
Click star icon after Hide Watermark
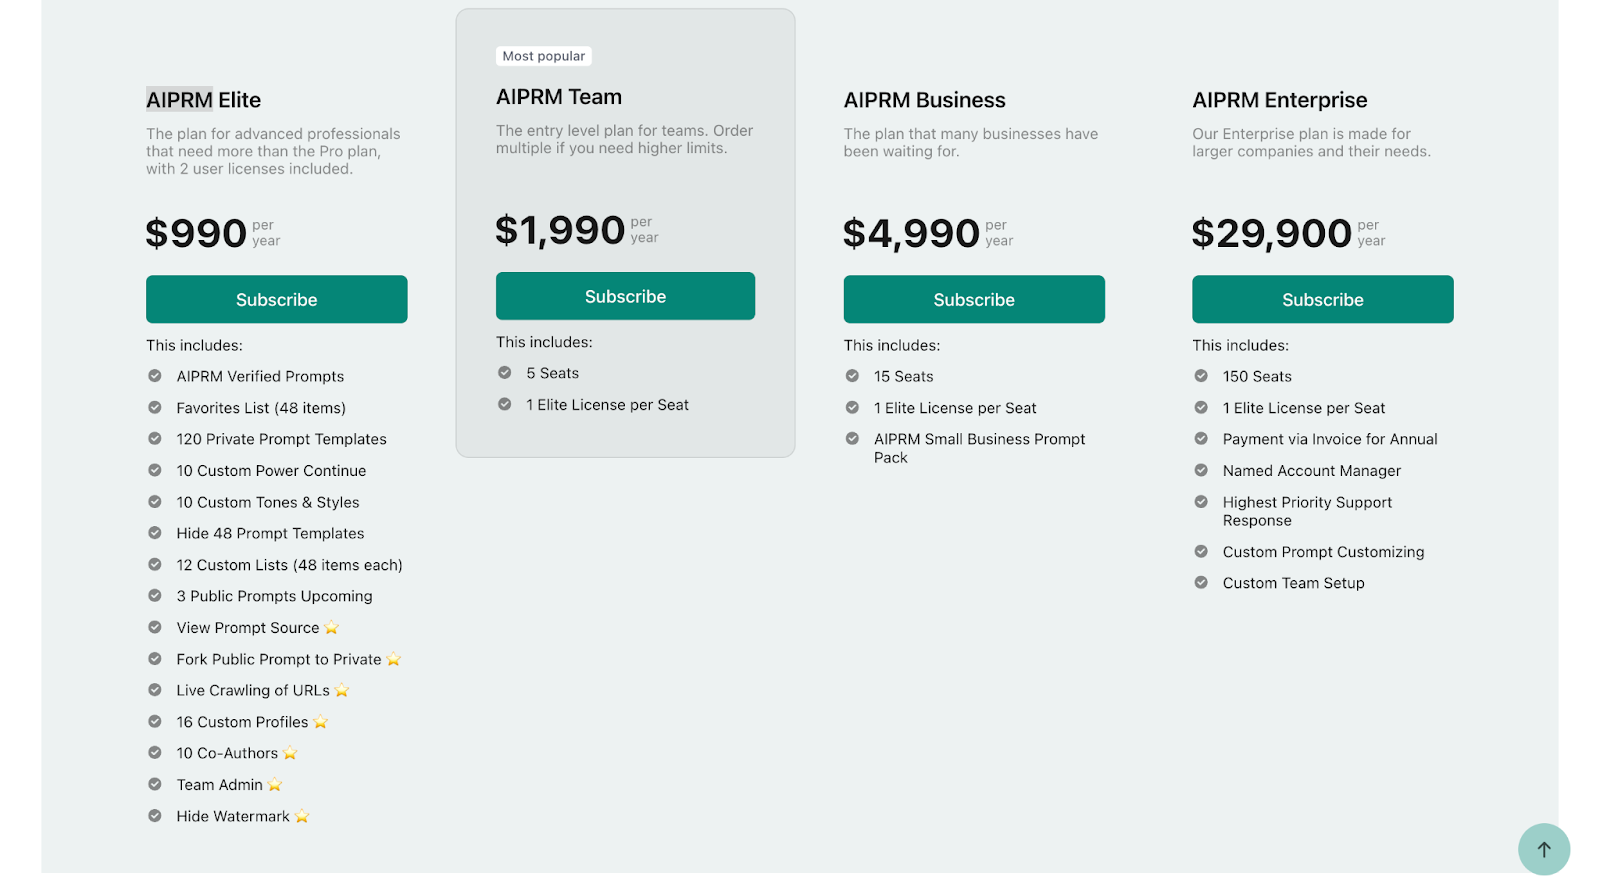pos(302,816)
